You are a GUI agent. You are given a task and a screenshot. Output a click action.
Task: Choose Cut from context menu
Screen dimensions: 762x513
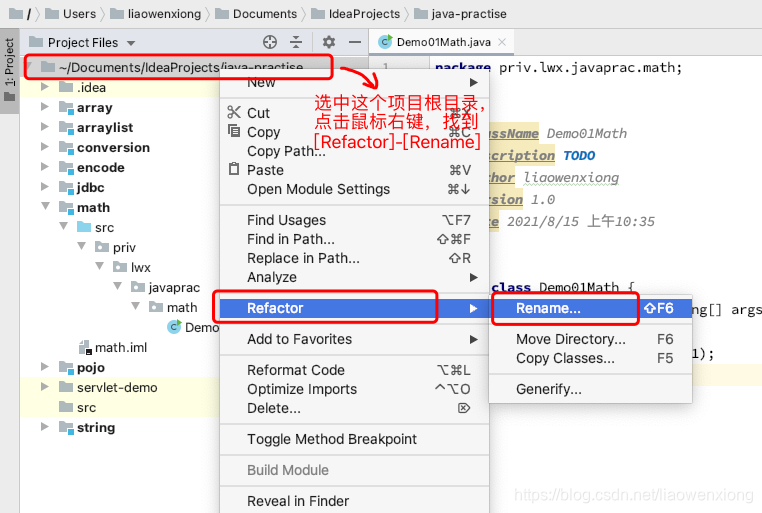coord(354,113)
